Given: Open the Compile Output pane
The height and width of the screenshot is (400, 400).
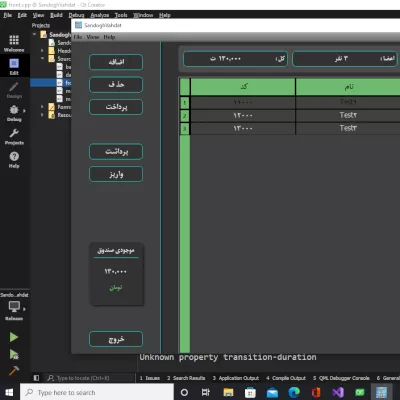Looking at the screenshot, I should [286, 378].
